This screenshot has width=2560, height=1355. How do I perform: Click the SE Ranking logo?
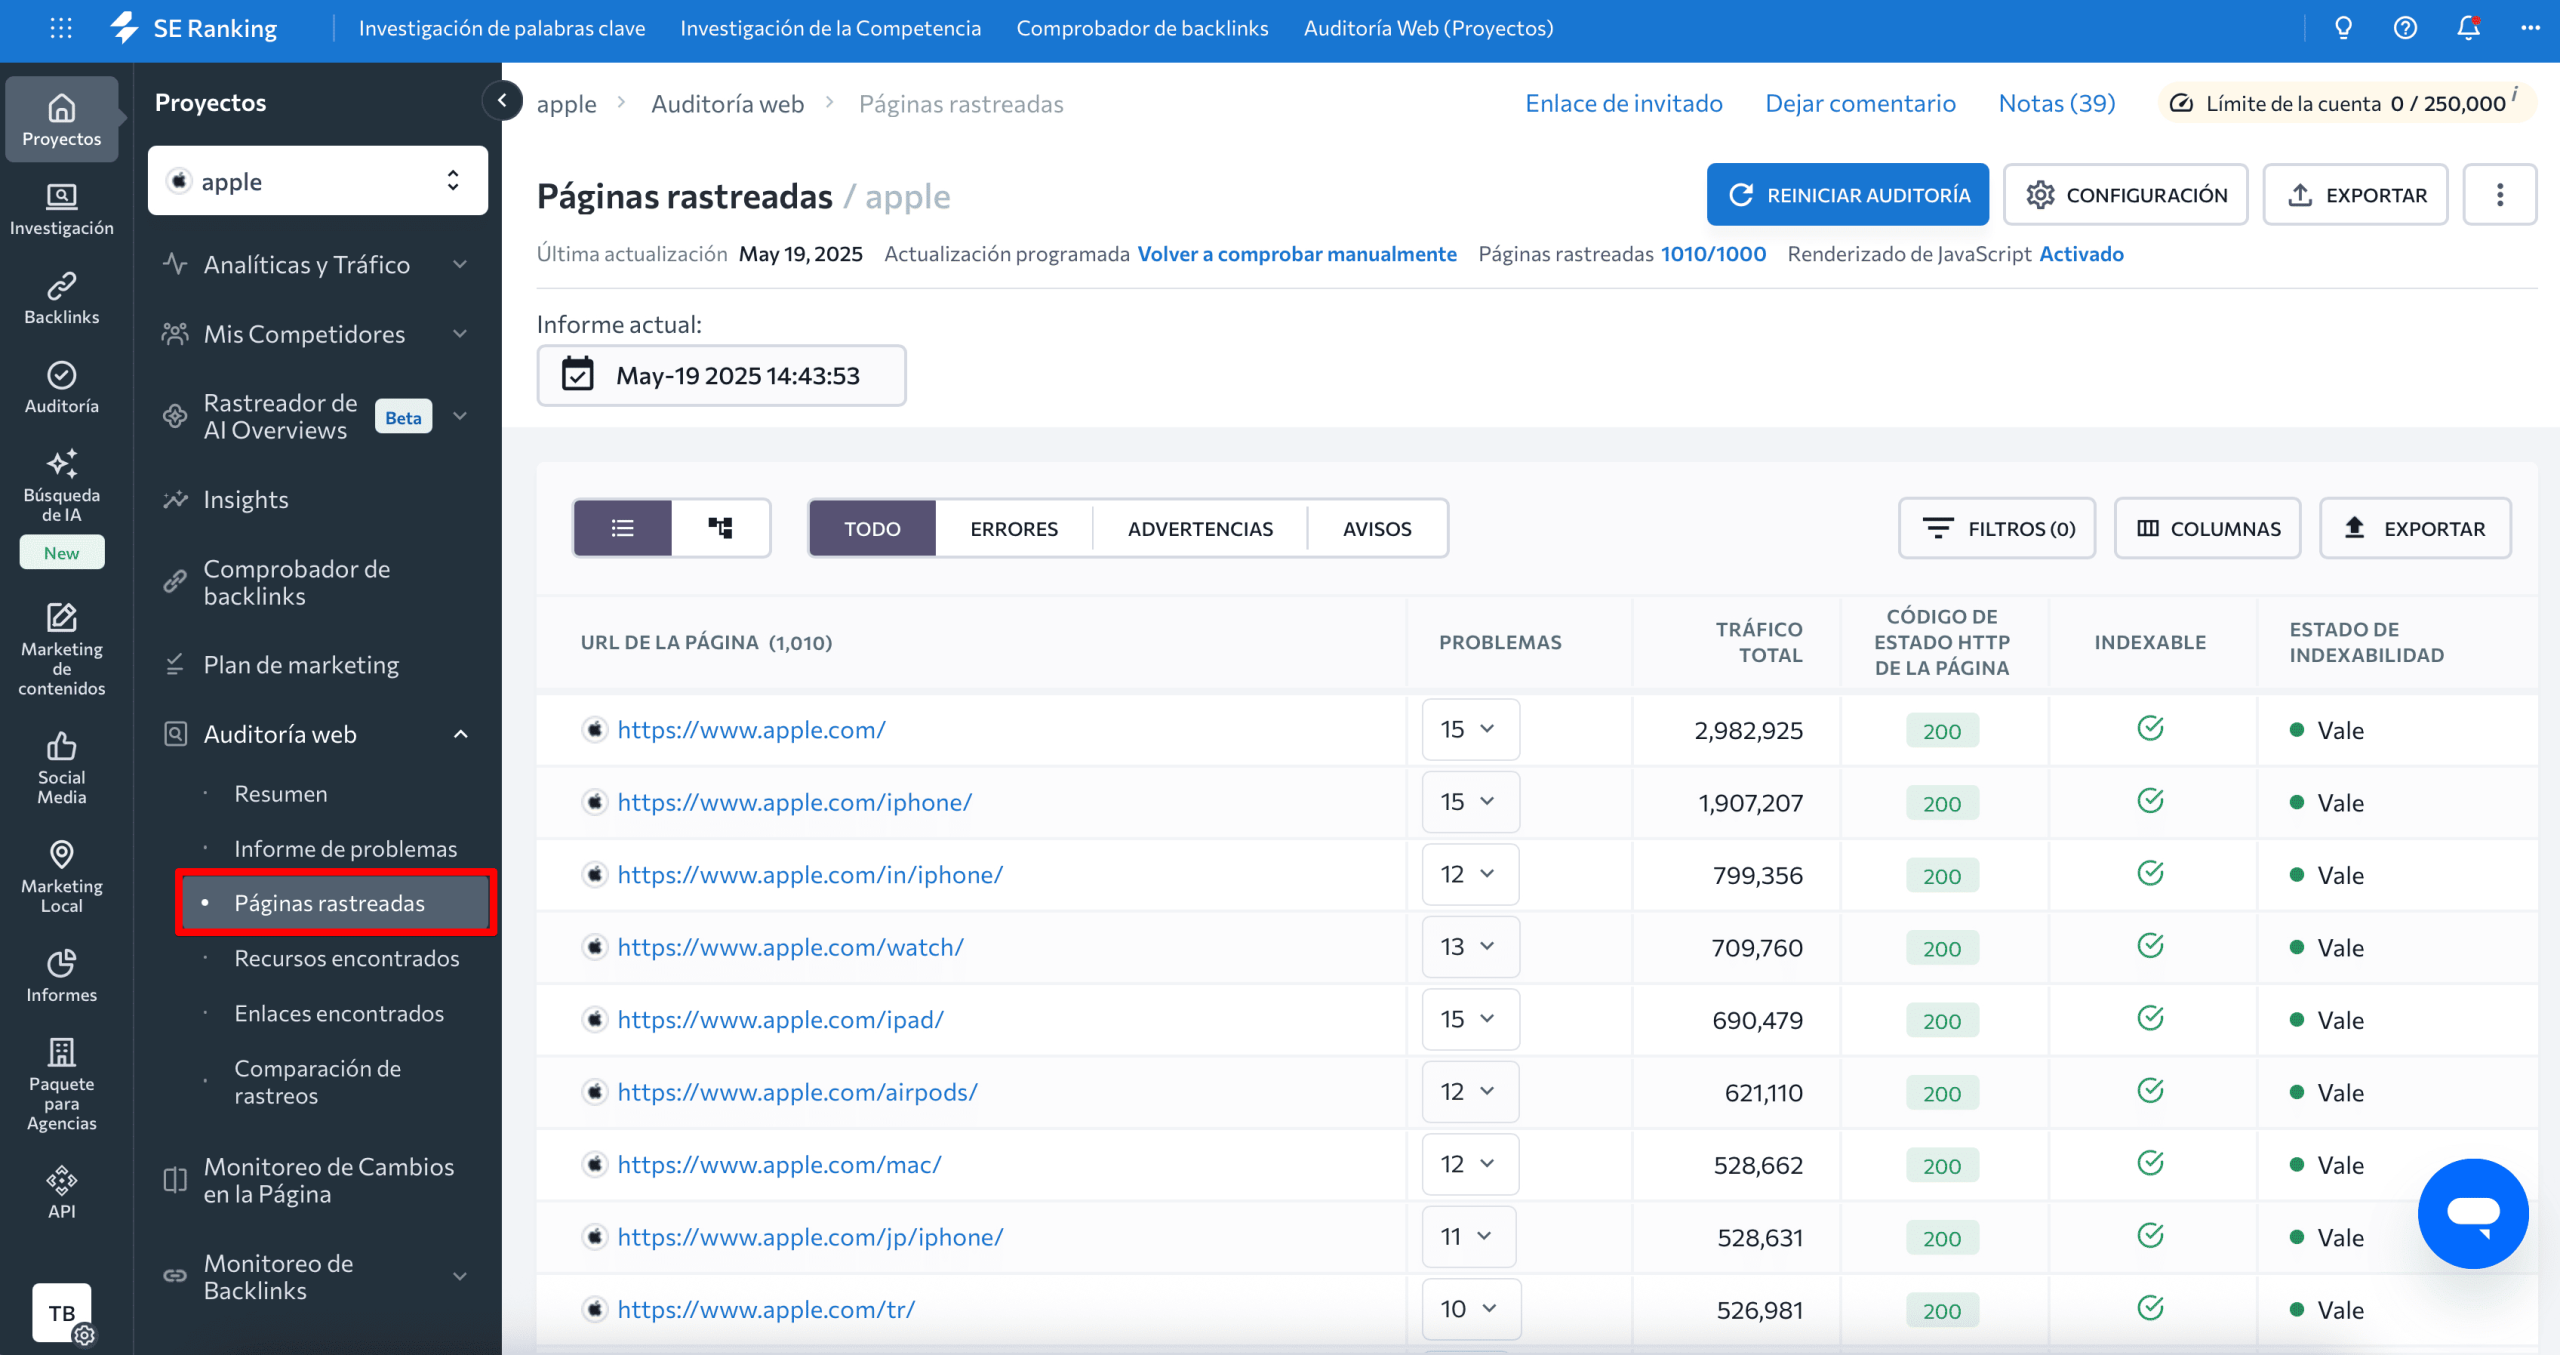pyautogui.click(x=194, y=28)
